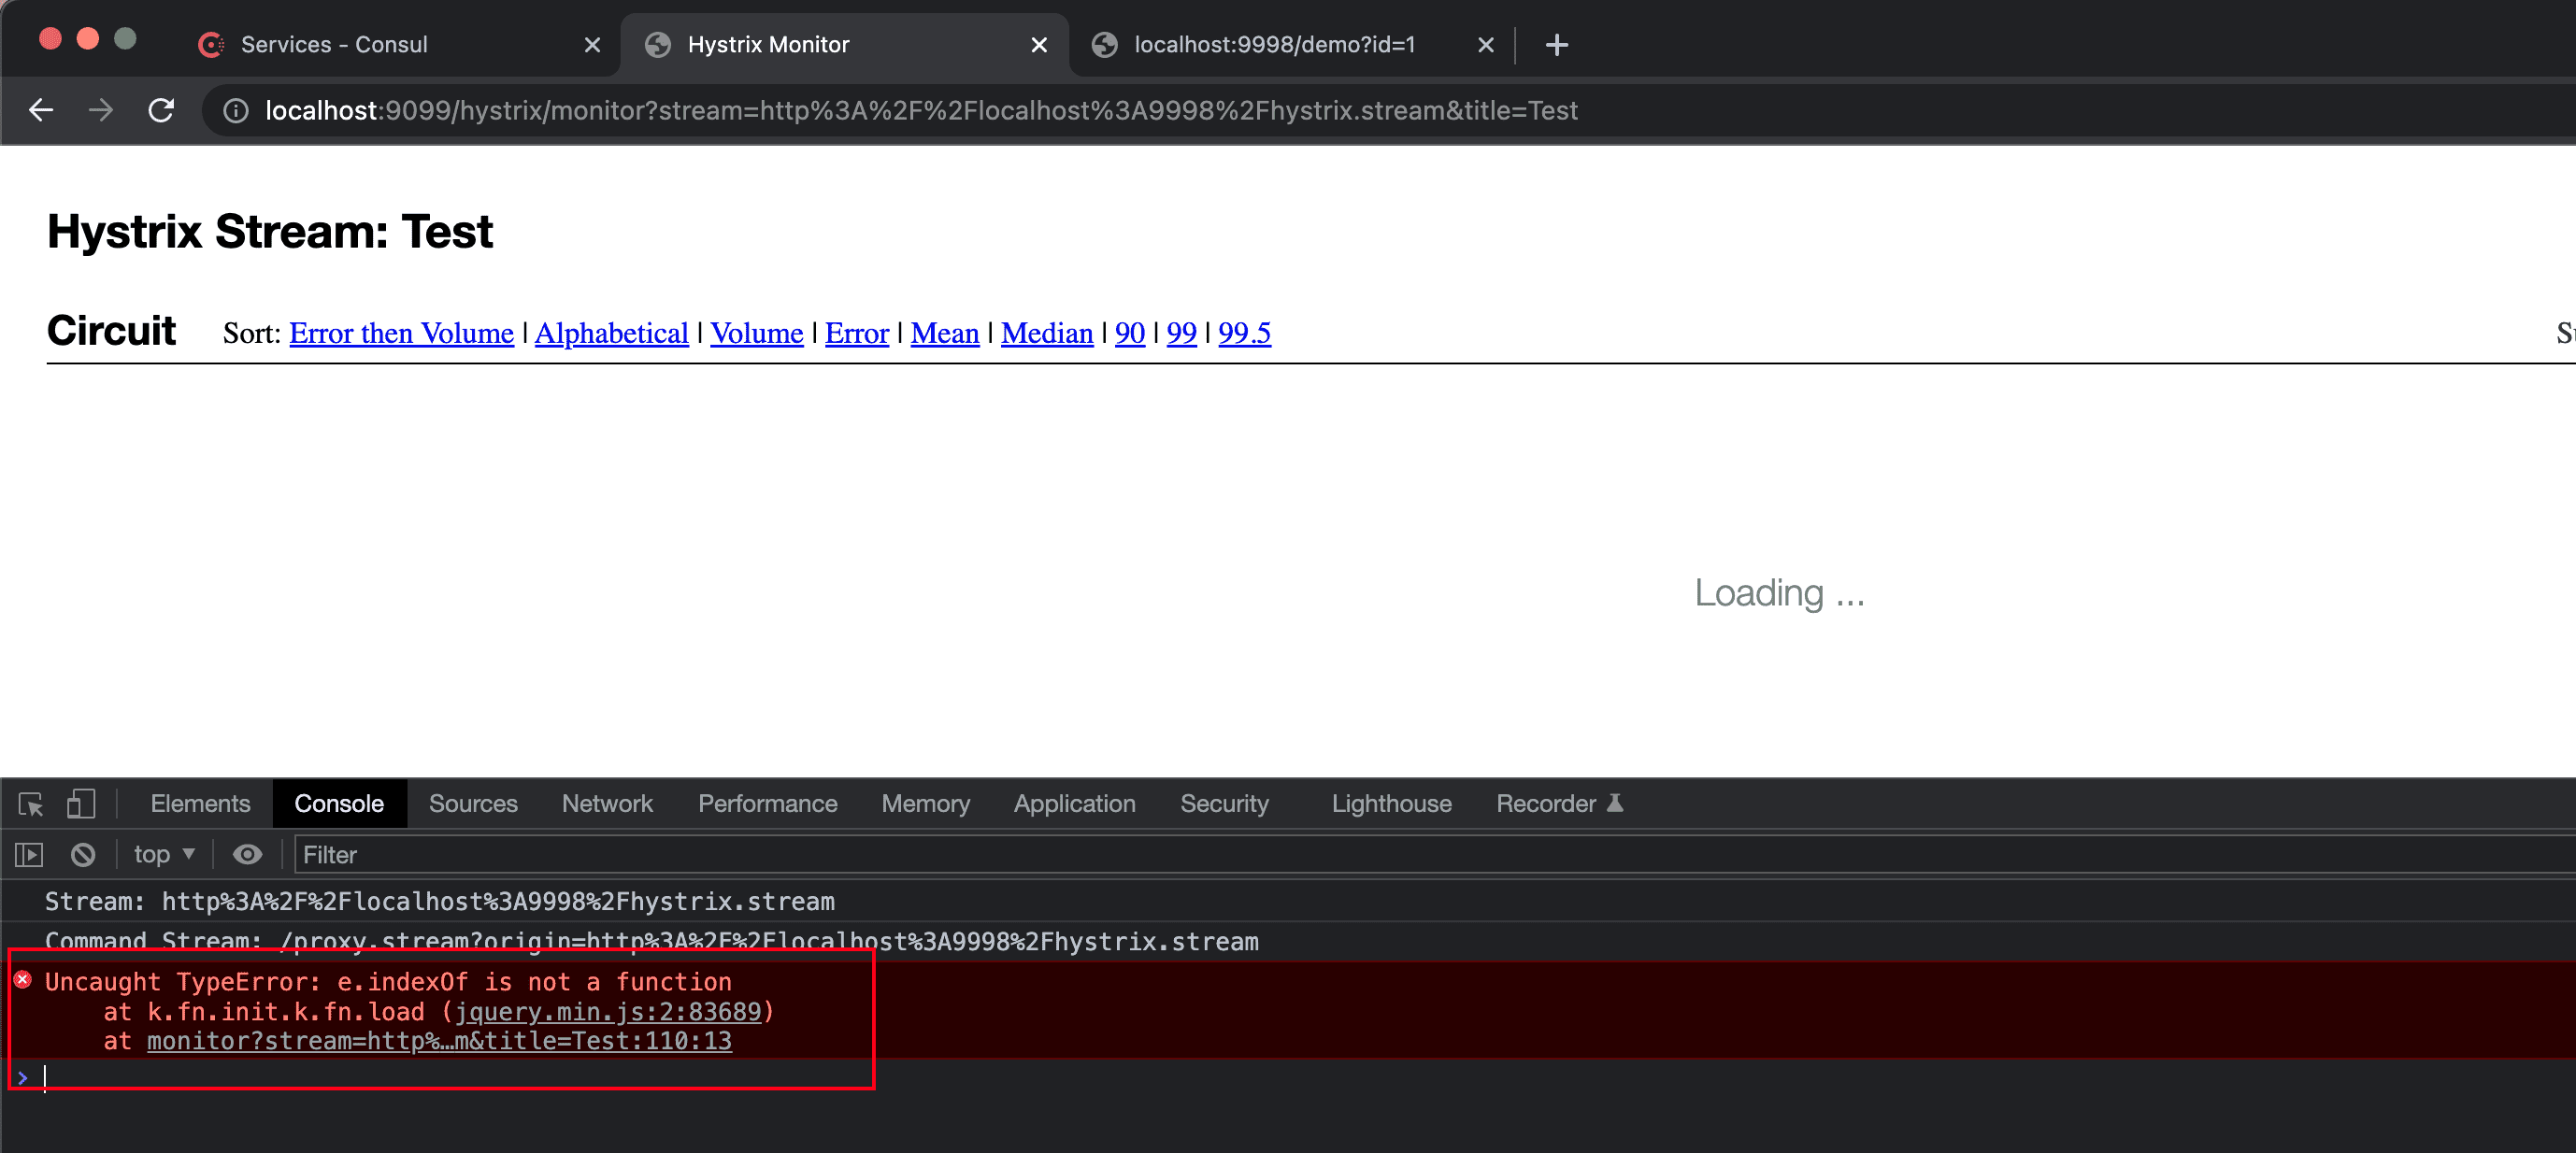The height and width of the screenshot is (1153, 2576).
Task: Select the 'Uncaught TypeError' message text
Action: (388, 982)
